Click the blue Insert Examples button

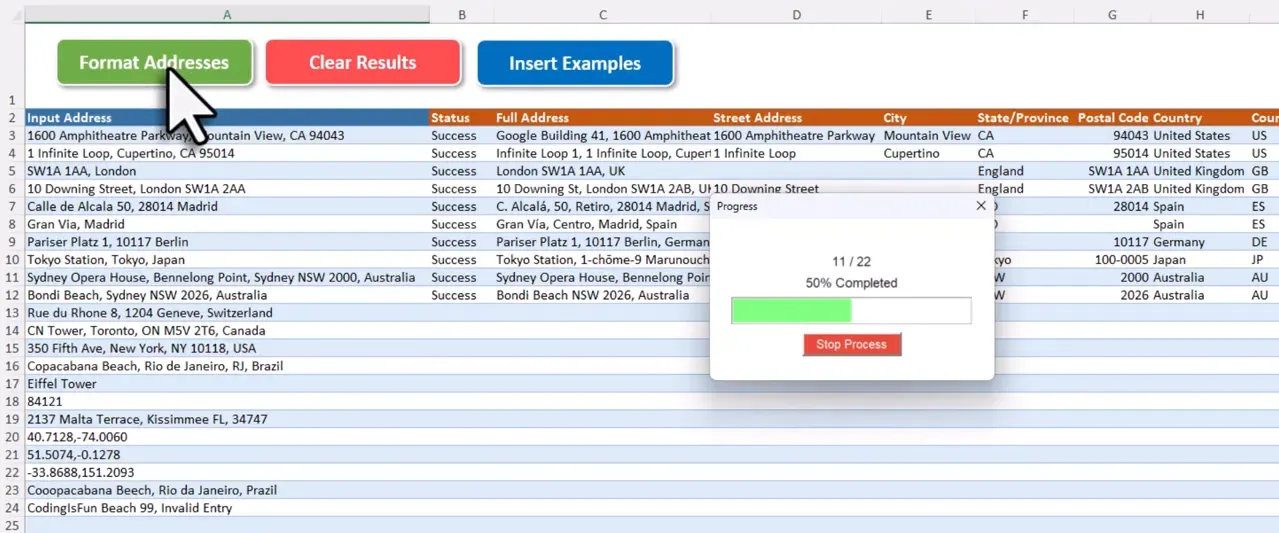point(575,63)
